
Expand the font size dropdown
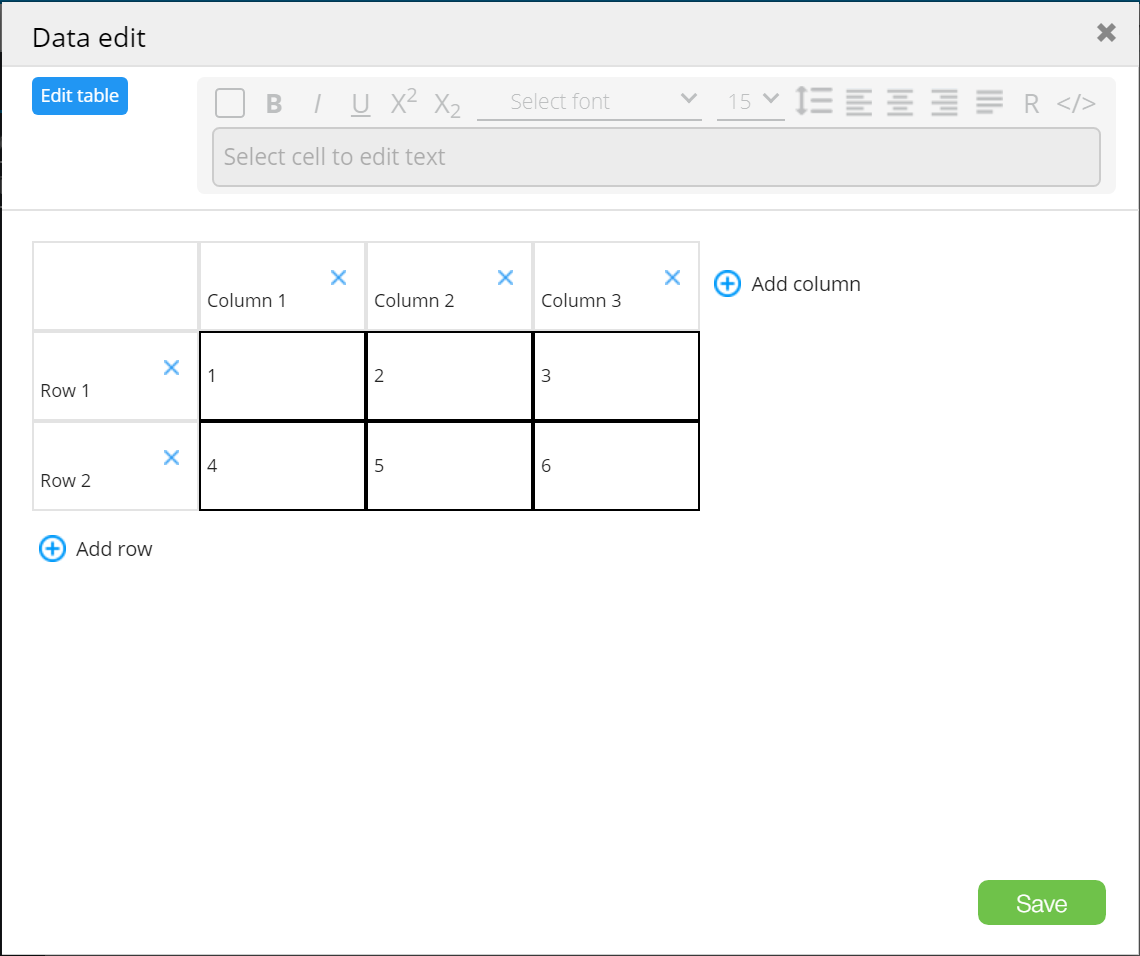[751, 101]
